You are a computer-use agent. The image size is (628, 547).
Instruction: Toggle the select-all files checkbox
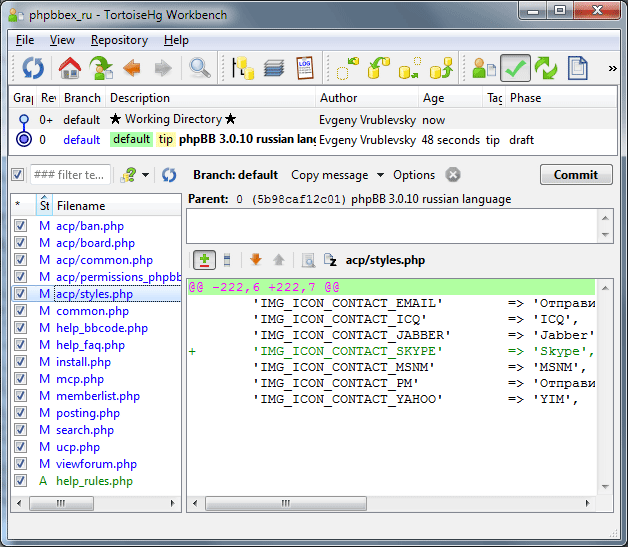pyautogui.click(x=18, y=175)
